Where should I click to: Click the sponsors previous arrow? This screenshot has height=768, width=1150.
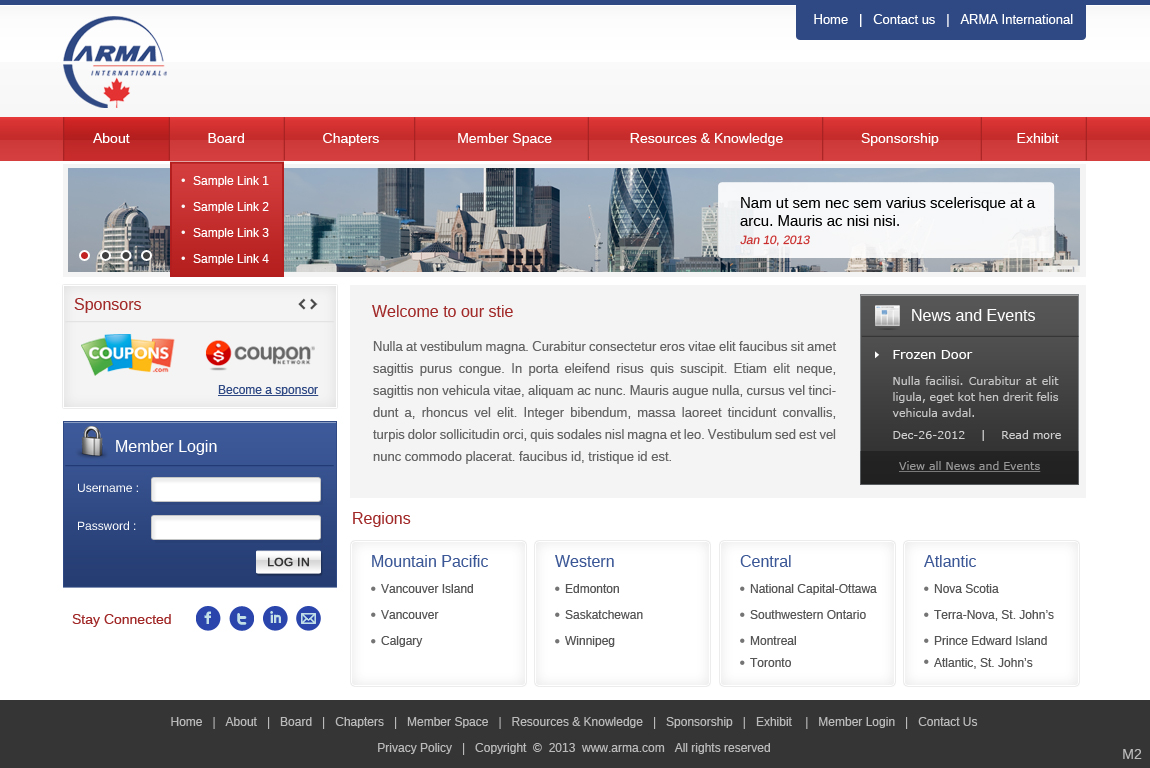tap(302, 304)
